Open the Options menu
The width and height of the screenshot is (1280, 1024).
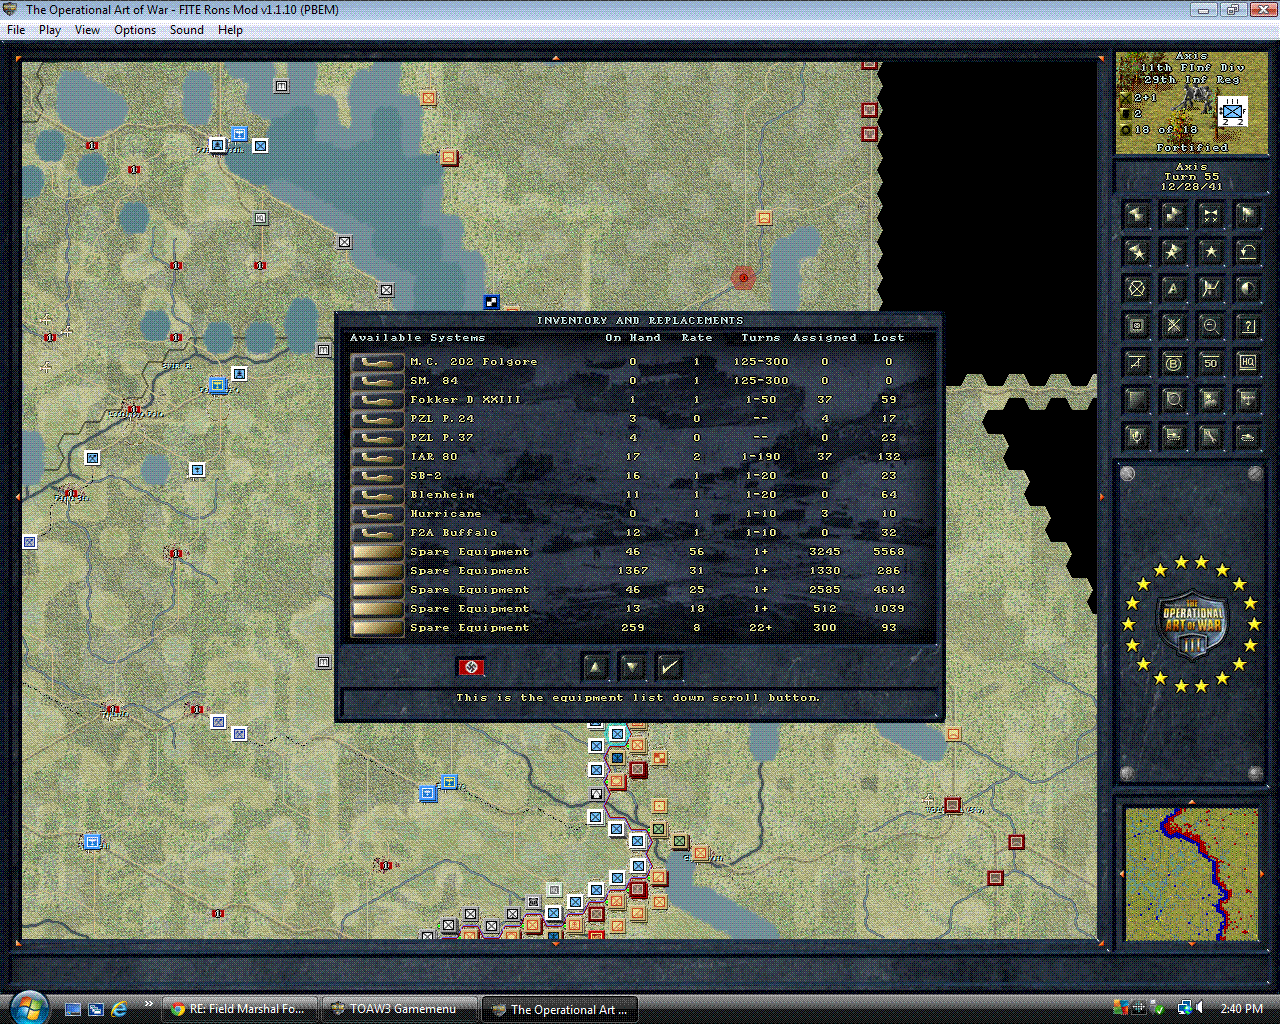tap(135, 30)
